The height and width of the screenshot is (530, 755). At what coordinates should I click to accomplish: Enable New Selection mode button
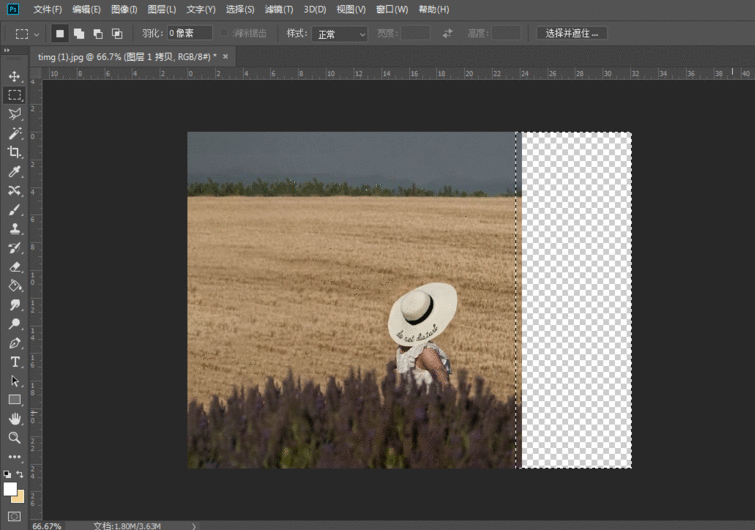60,34
